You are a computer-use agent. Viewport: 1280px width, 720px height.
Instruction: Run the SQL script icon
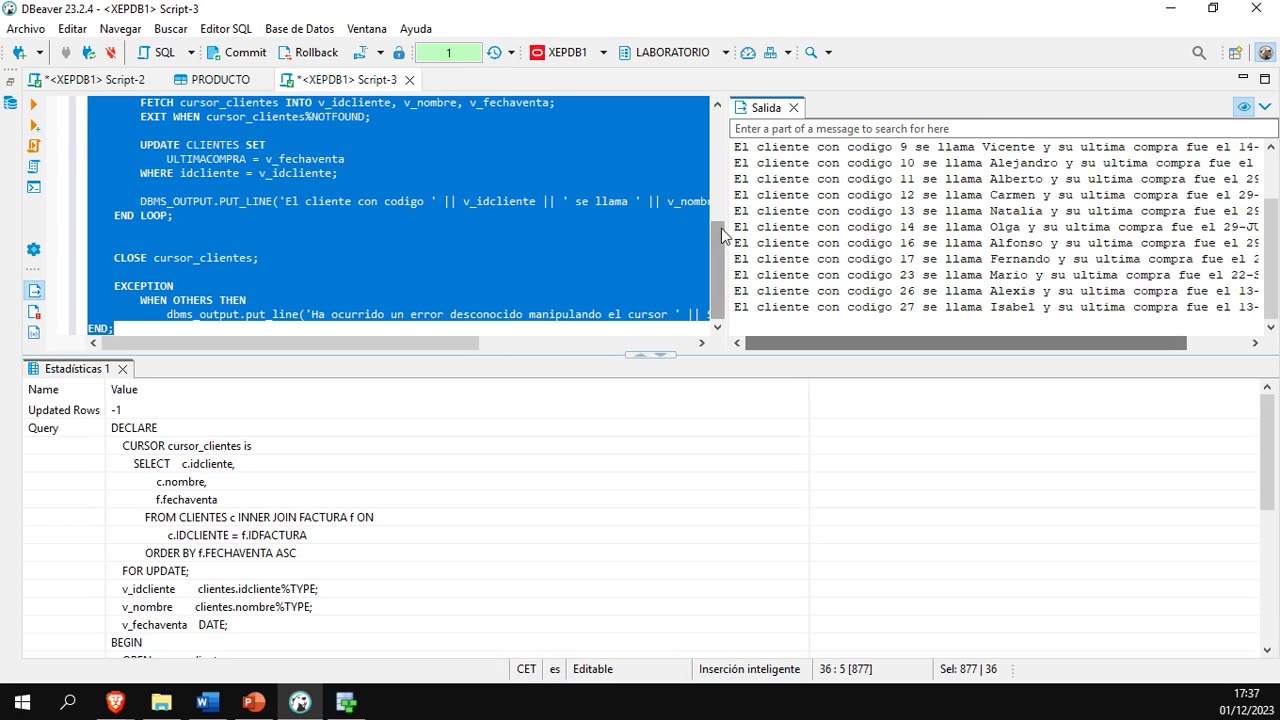(34, 146)
